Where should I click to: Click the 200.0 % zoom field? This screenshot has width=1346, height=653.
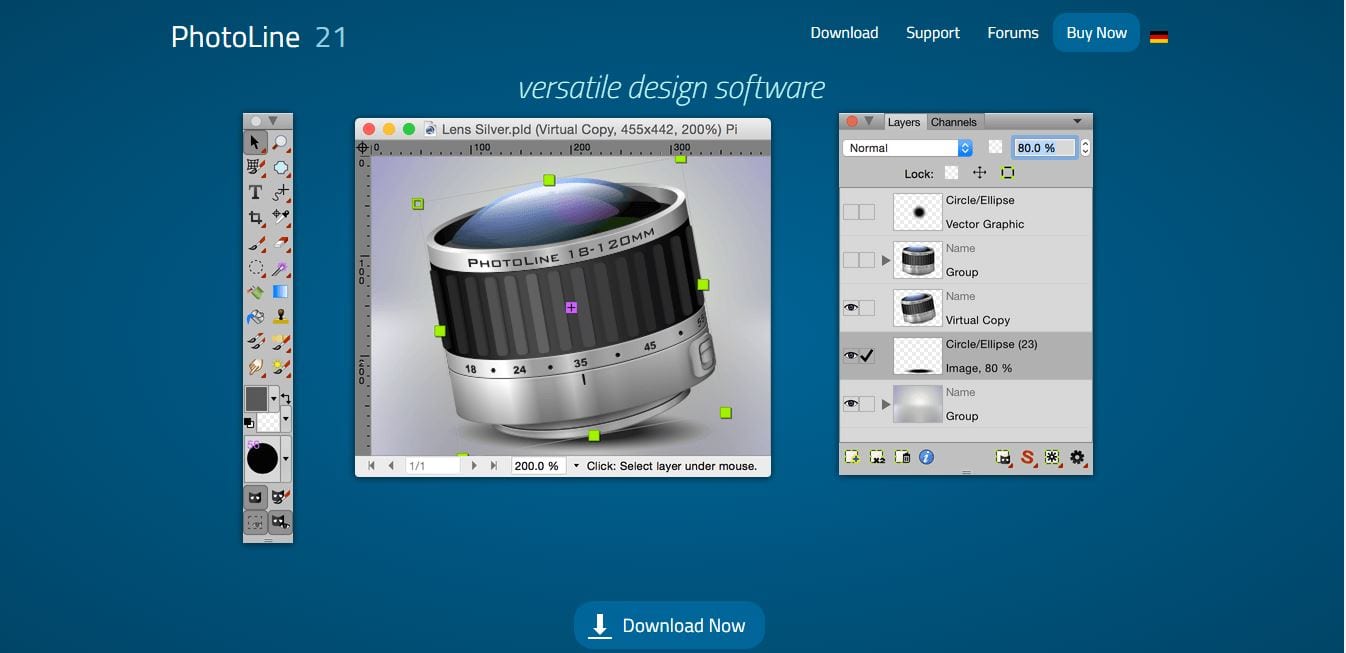(x=538, y=466)
